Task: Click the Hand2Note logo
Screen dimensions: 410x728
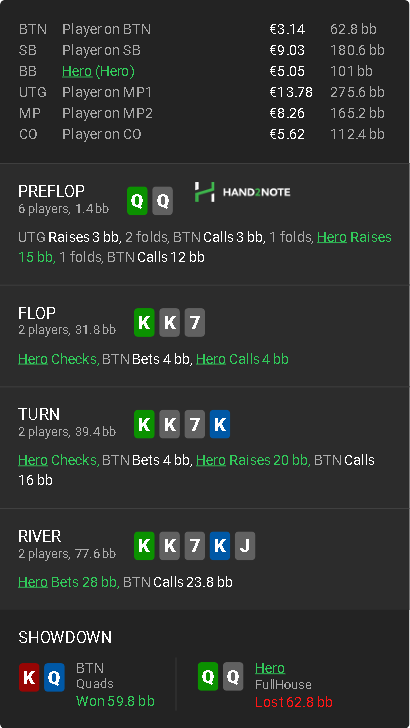Action: click(x=242, y=192)
